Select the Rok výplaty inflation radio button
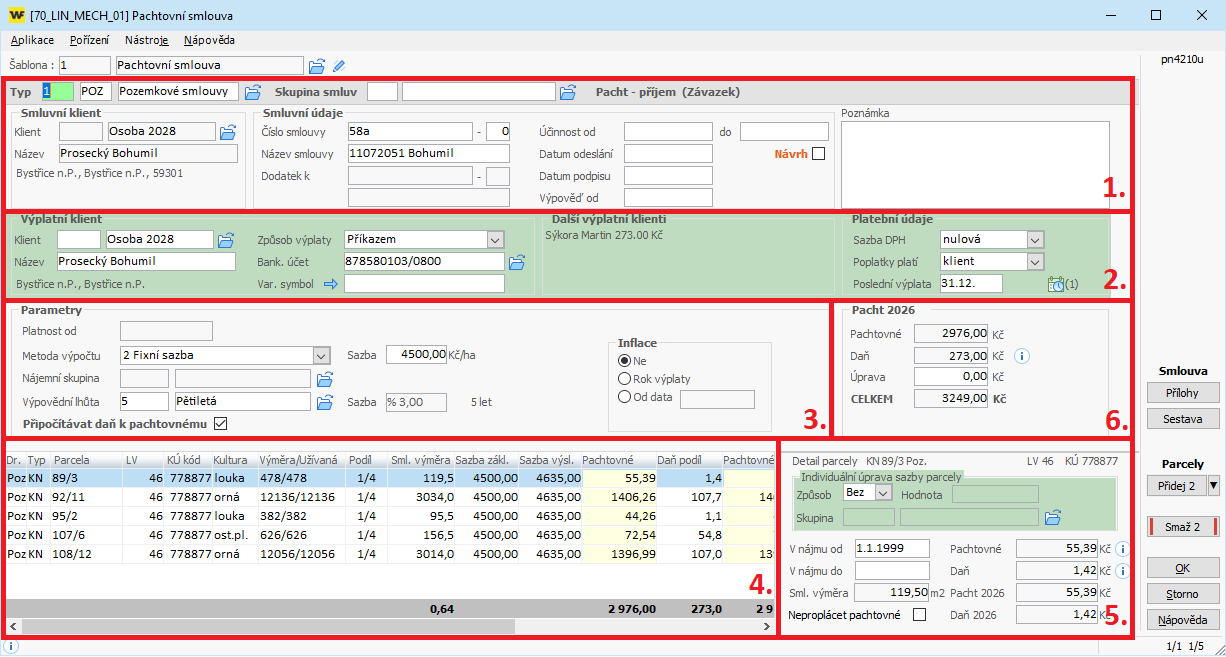Image resolution: width=1226 pixels, height=657 pixels. 626,379
